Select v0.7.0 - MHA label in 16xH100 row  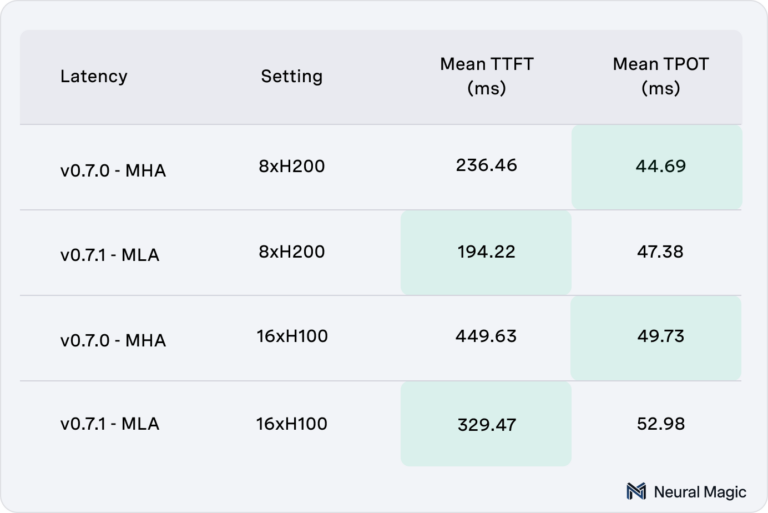113,340
